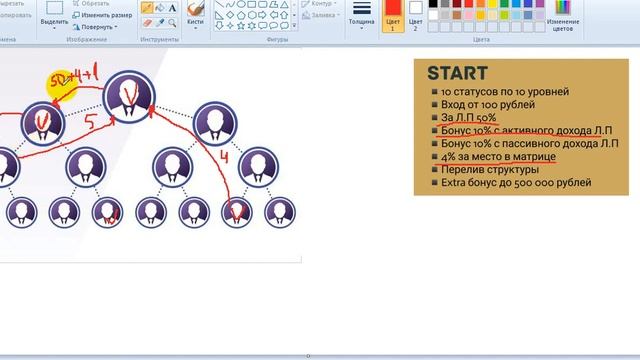This screenshot has width=640, height=360.
Task: Pick the green color swatch
Action: [x=504, y=4]
